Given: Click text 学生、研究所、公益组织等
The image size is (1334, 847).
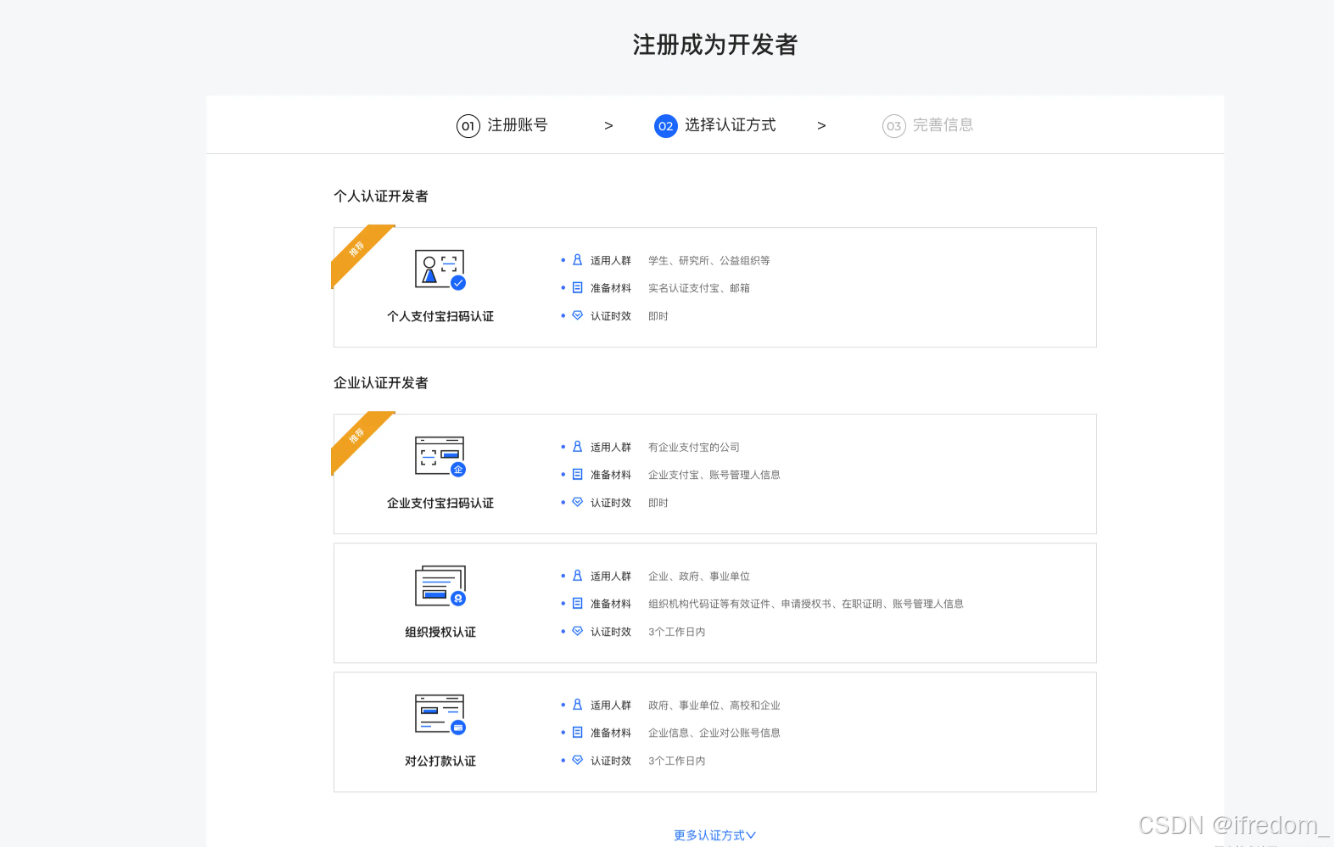Looking at the screenshot, I should pos(709,260).
